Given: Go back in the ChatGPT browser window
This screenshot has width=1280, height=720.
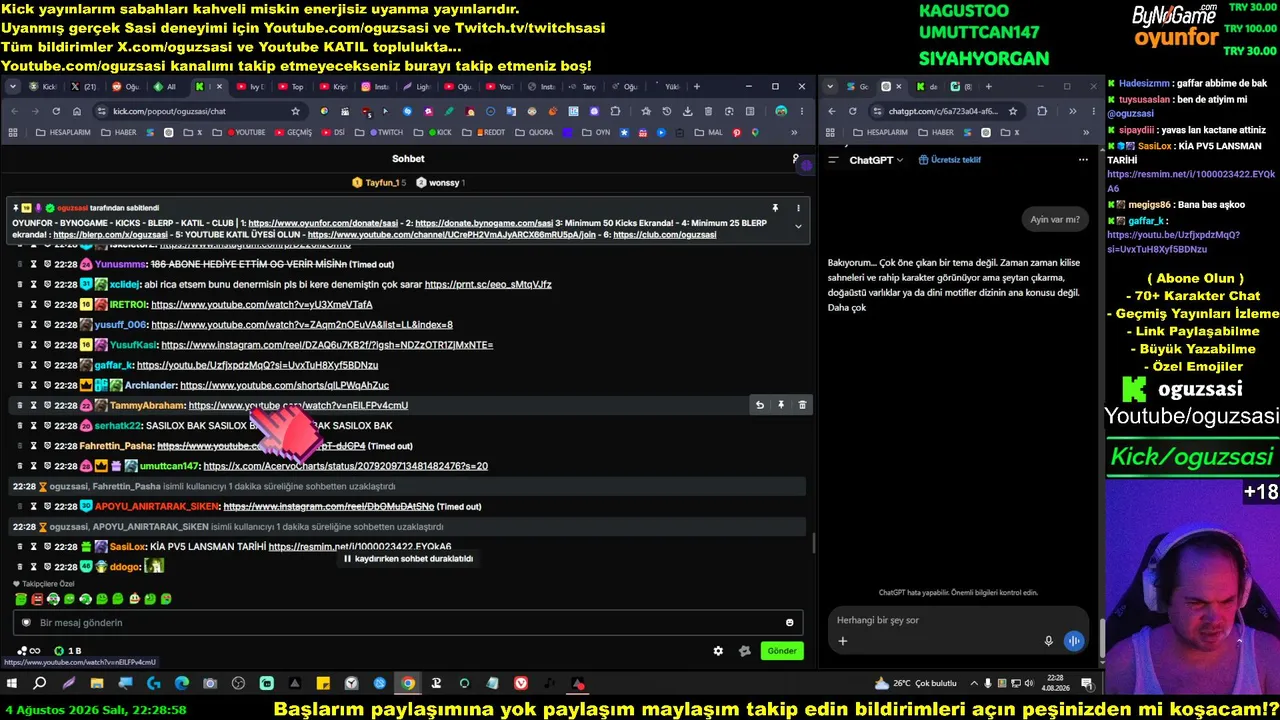Looking at the screenshot, I should pyautogui.click(x=832, y=111).
